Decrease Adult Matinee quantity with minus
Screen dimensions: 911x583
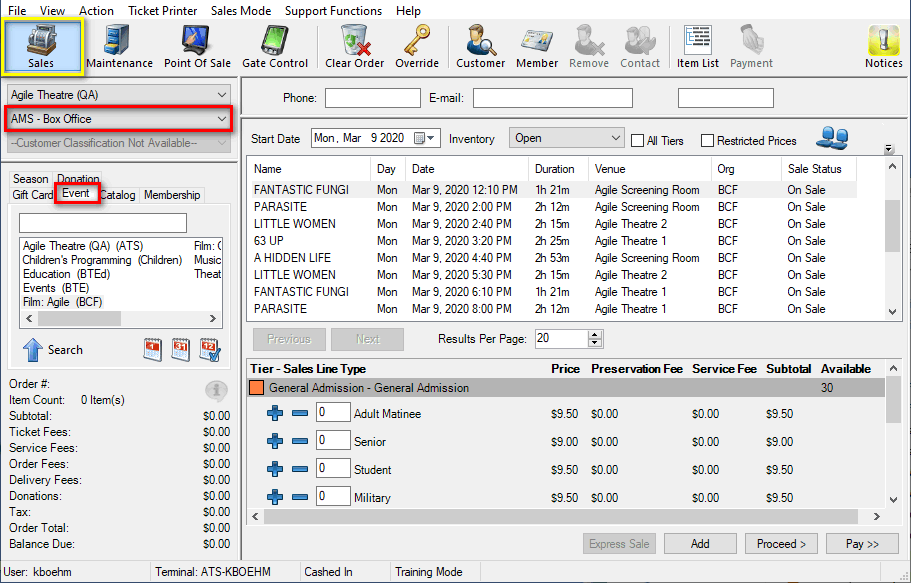(300, 413)
